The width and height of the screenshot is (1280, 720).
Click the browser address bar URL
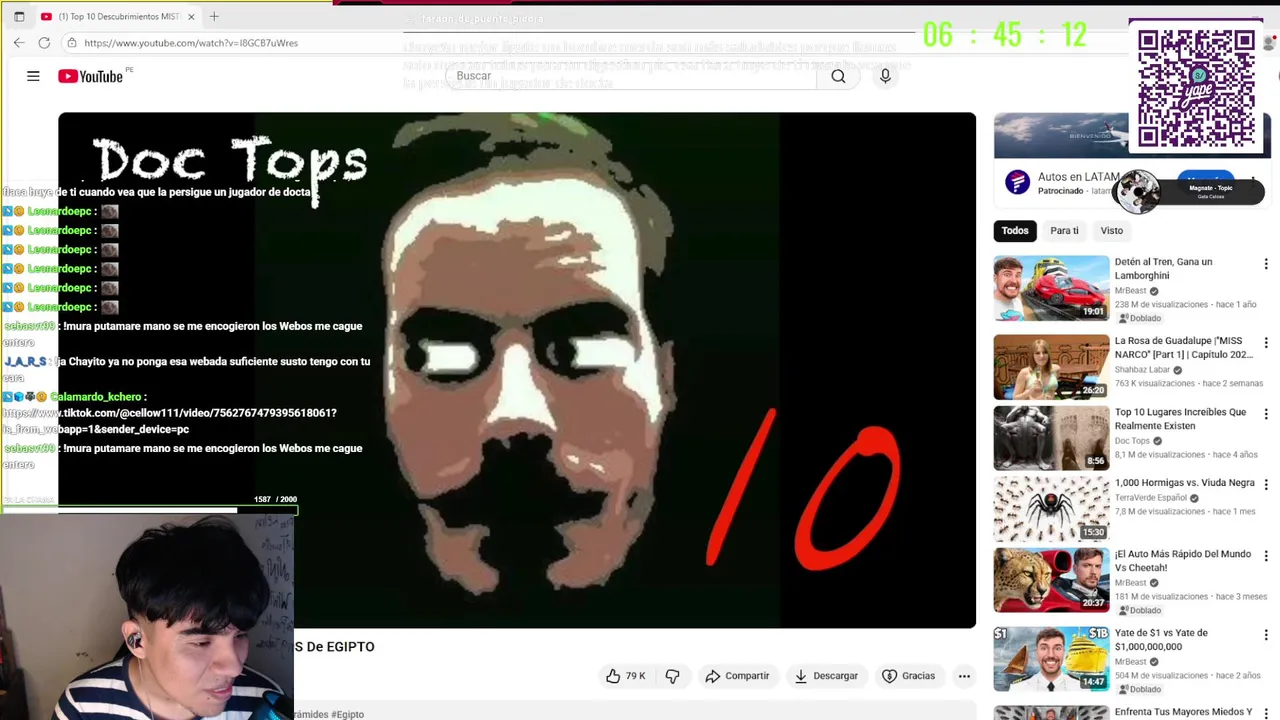click(x=191, y=43)
